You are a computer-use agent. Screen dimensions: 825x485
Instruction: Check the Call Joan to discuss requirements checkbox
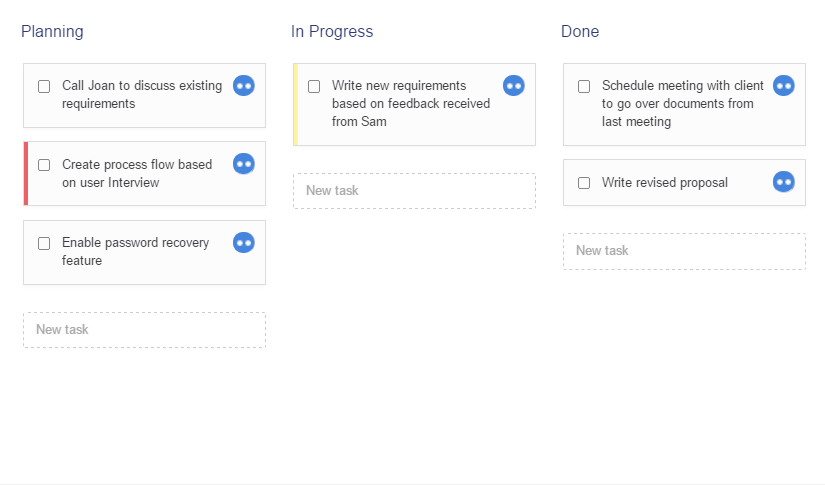(x=44, y=86)
